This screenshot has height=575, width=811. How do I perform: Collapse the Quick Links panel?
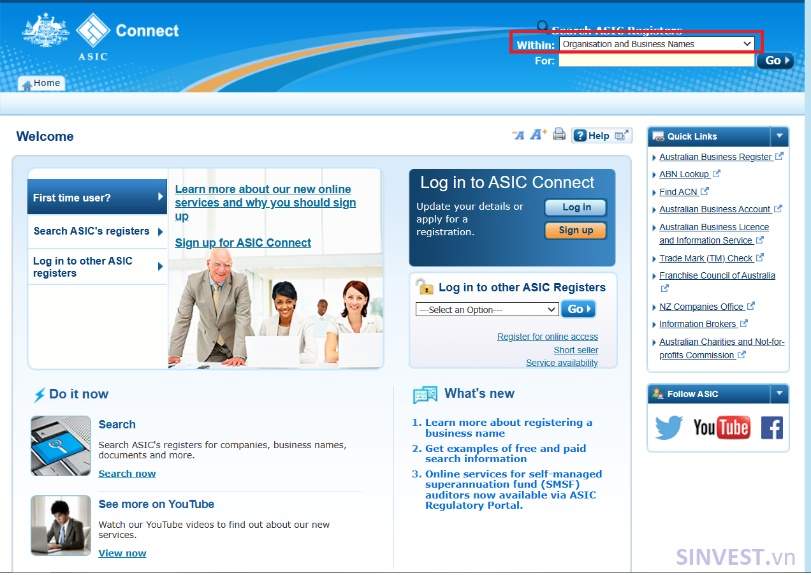click(779, 137)
